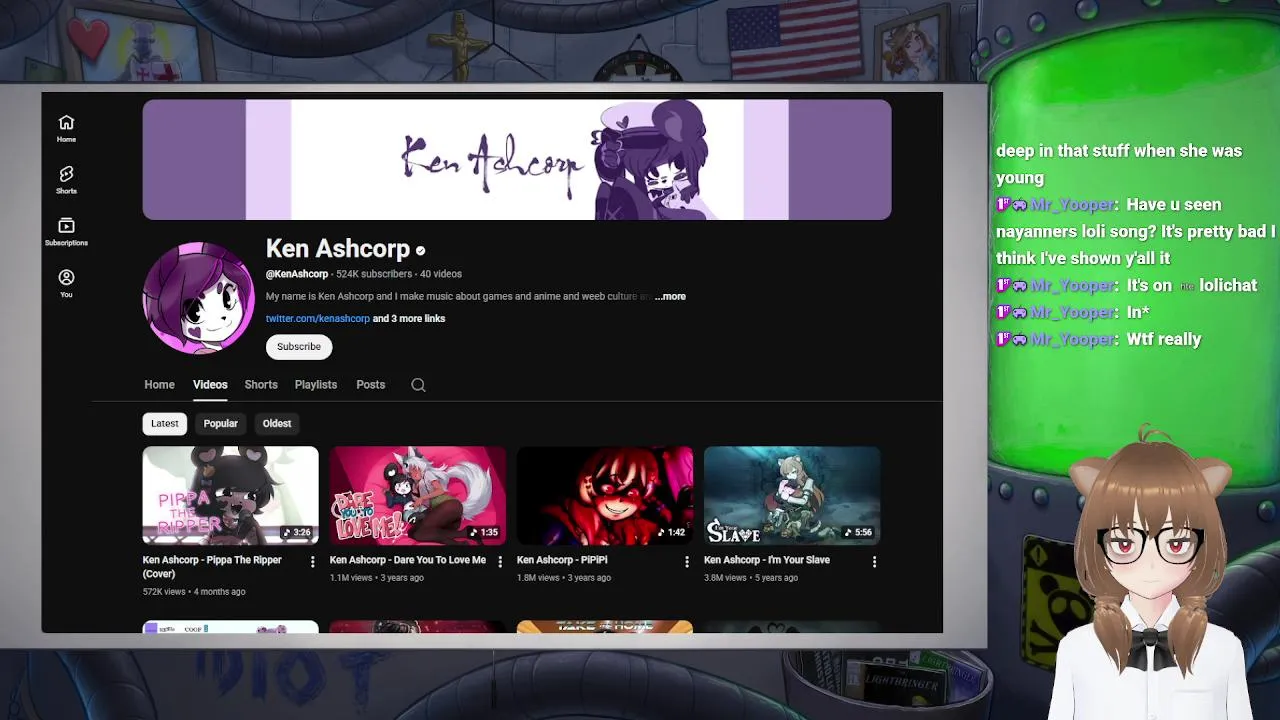The image size is (1280, 720).
Task: Open the YouTube Home sidebar icon
Action: click(x=66, y=128)
